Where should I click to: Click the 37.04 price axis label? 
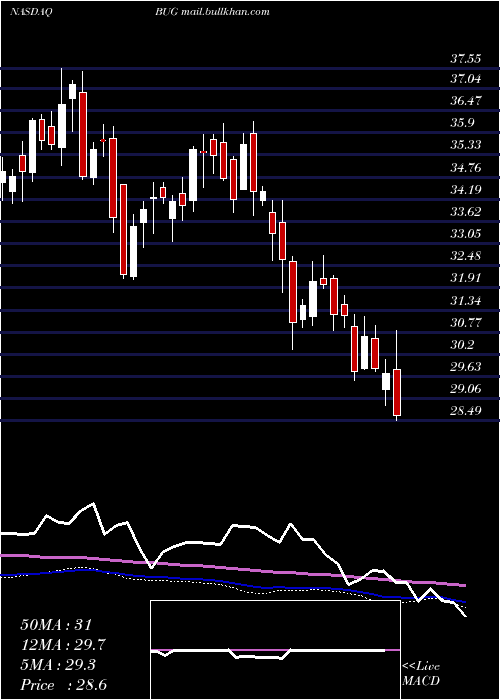pos(465,79)
